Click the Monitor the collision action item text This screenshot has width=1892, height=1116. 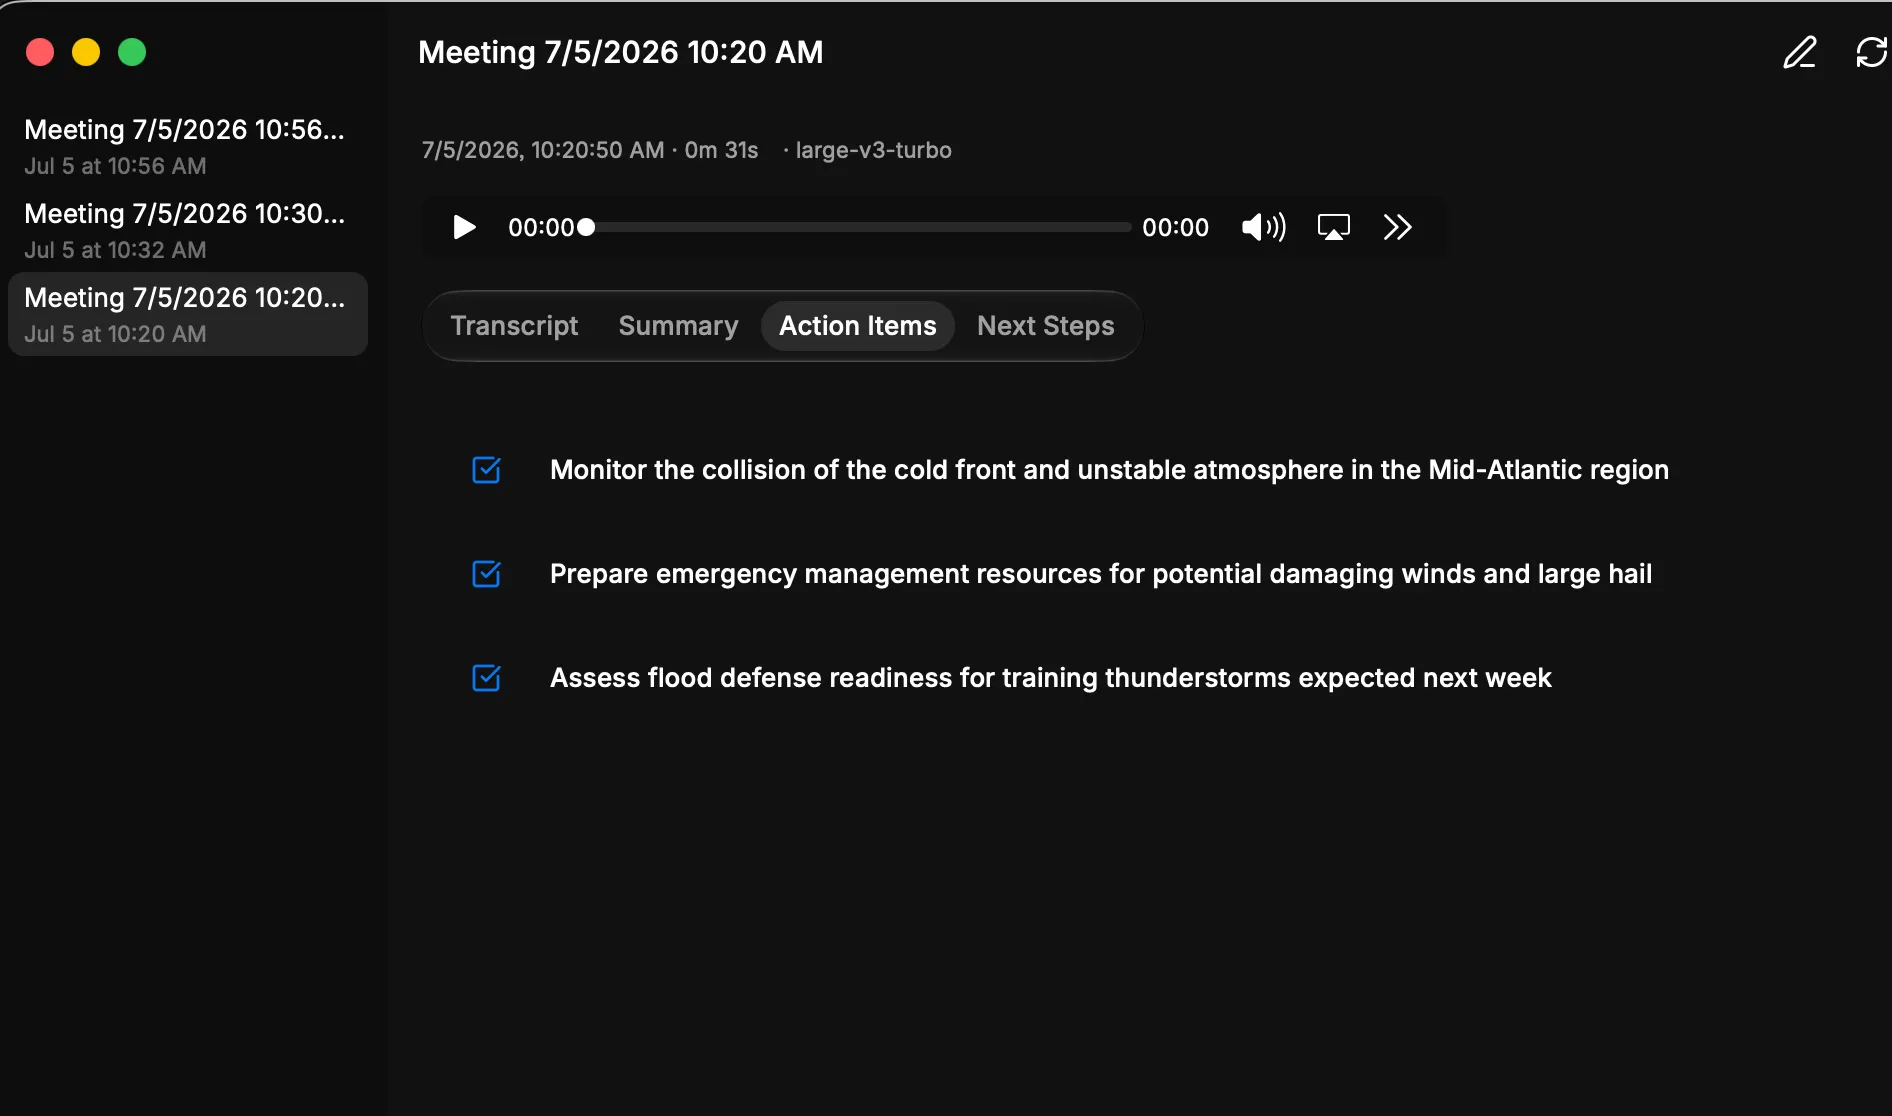pyautogui.click(x=1109, y=470)
